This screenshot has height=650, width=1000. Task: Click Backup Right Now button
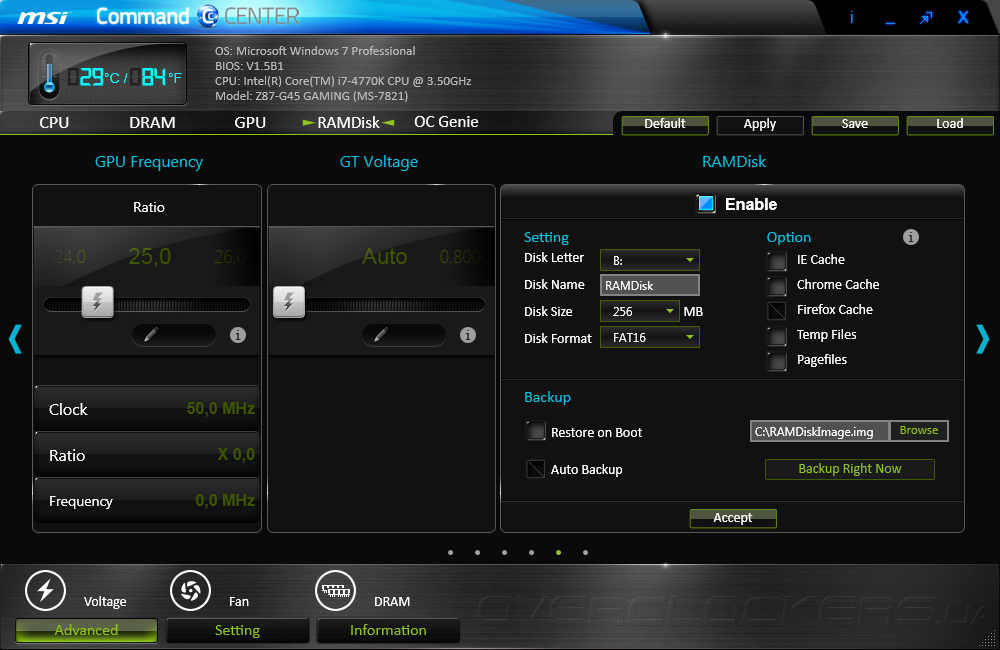pyautogui.click(x=850, y=469)
